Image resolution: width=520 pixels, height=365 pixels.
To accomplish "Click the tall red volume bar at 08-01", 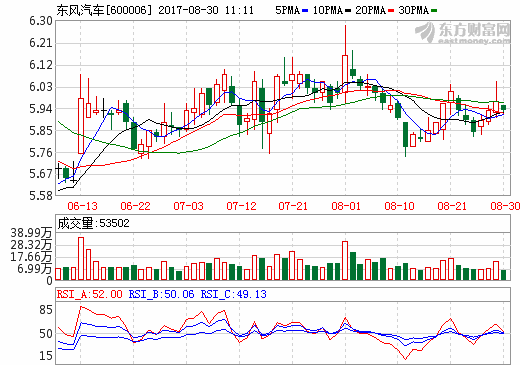I will coord(345,261).
